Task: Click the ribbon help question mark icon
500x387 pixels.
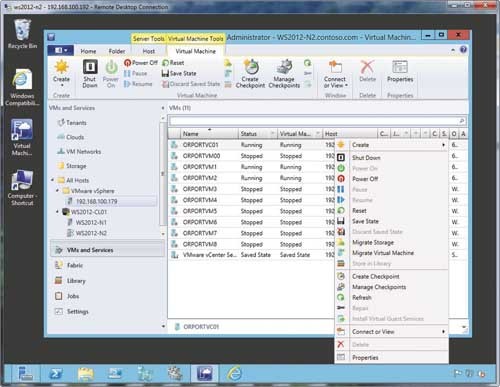Action: tap(463, 50)
